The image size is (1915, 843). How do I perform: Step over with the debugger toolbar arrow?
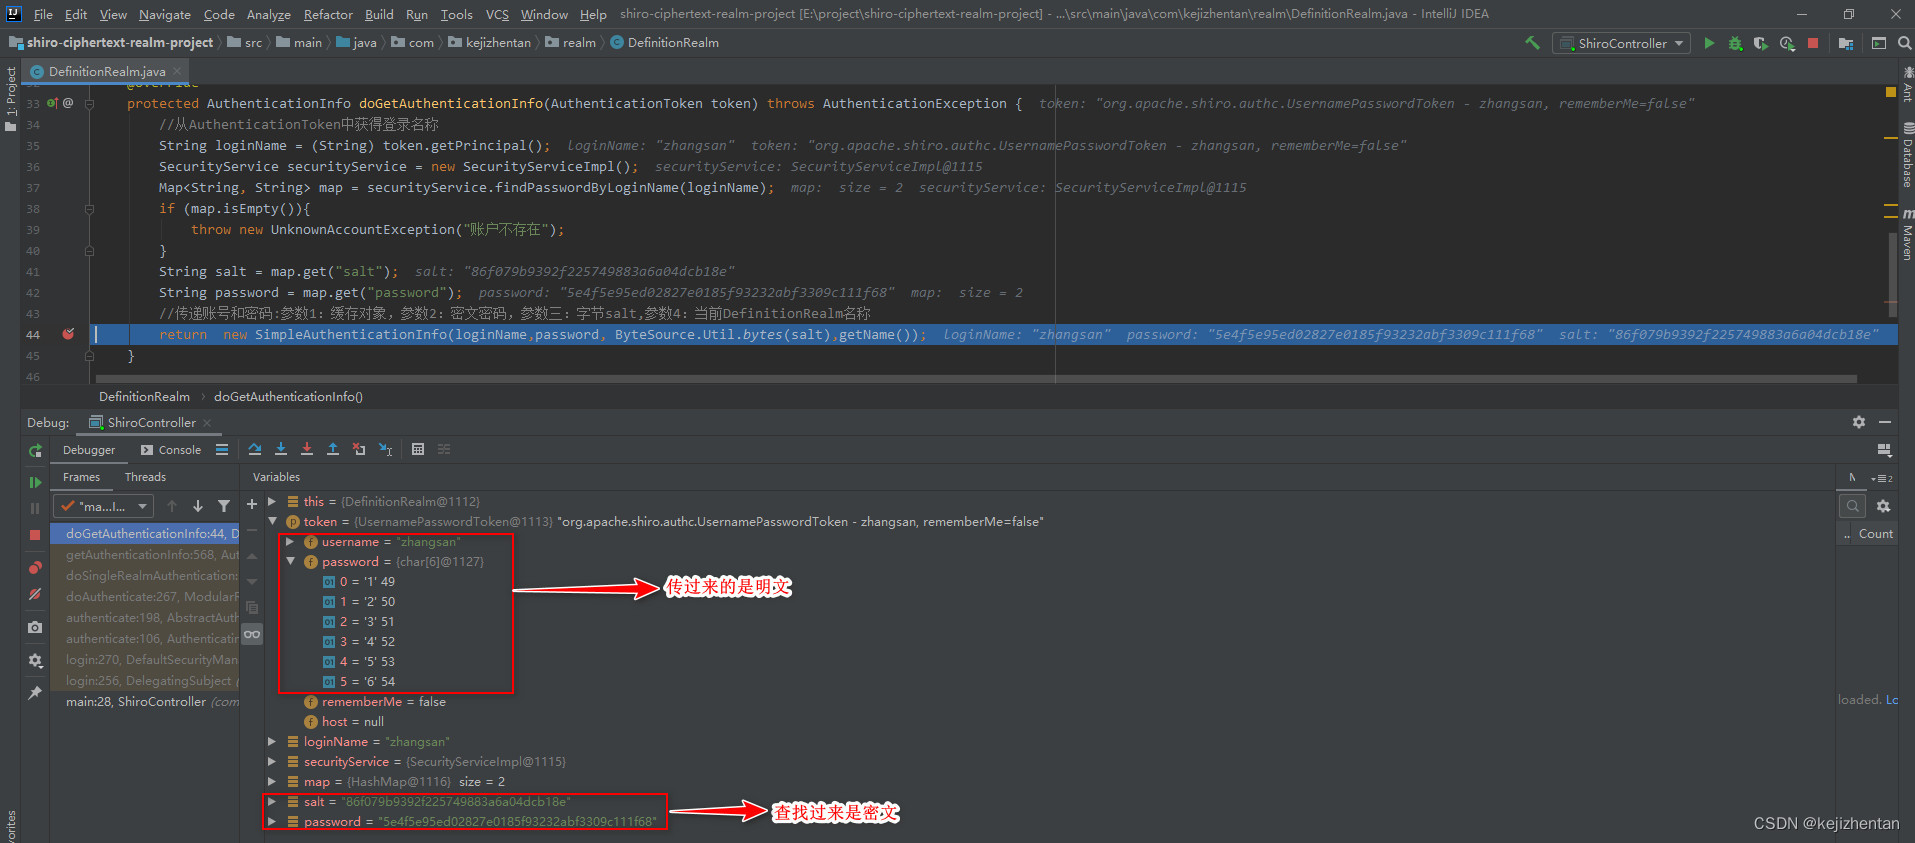[x=255, y=449]
